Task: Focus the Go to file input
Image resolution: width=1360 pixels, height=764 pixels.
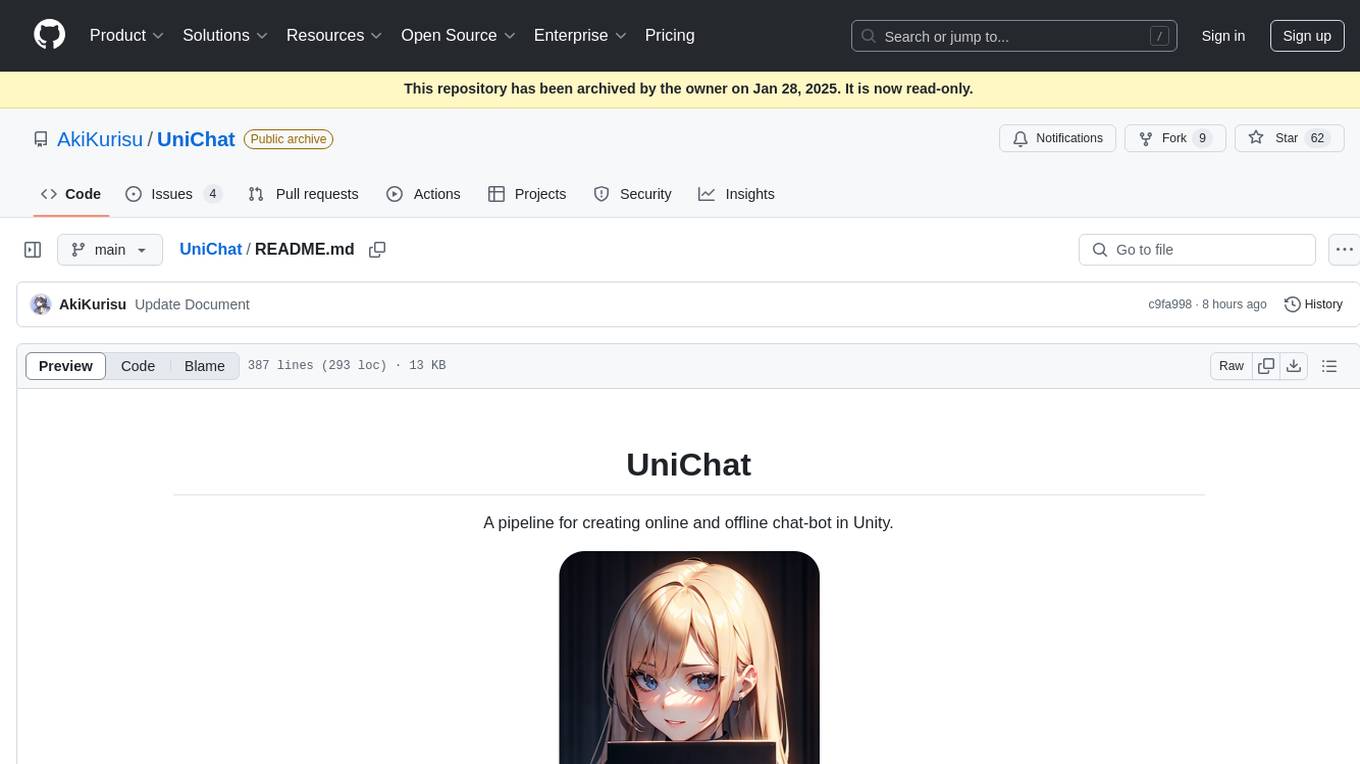Action: (1197, 250)
